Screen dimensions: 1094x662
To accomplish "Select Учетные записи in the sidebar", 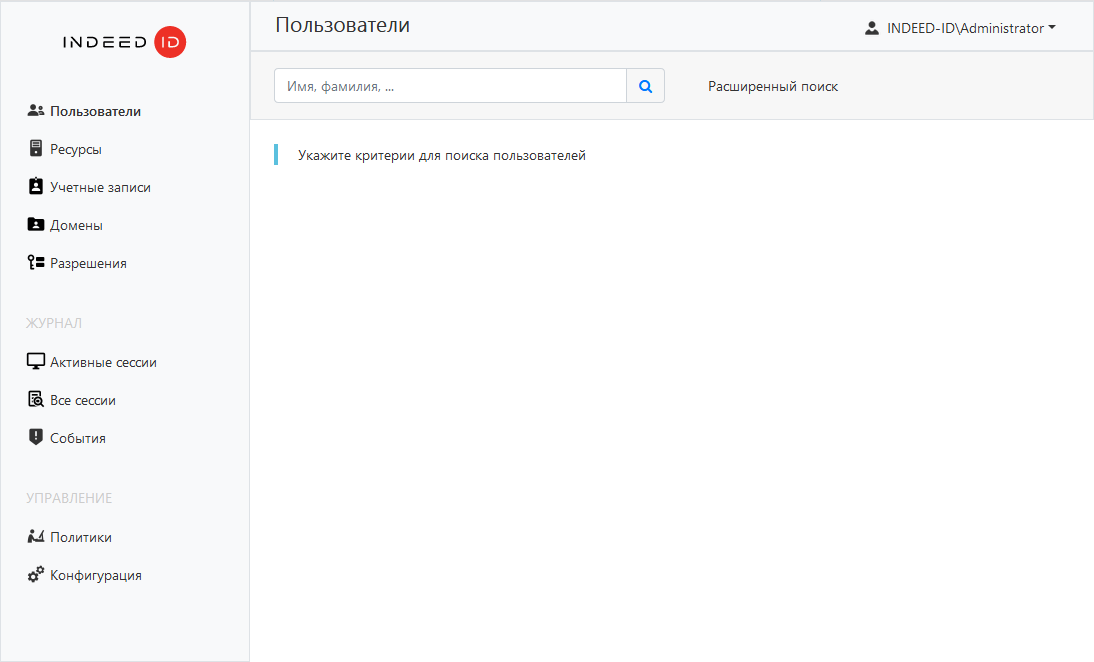I will (100, 187).
